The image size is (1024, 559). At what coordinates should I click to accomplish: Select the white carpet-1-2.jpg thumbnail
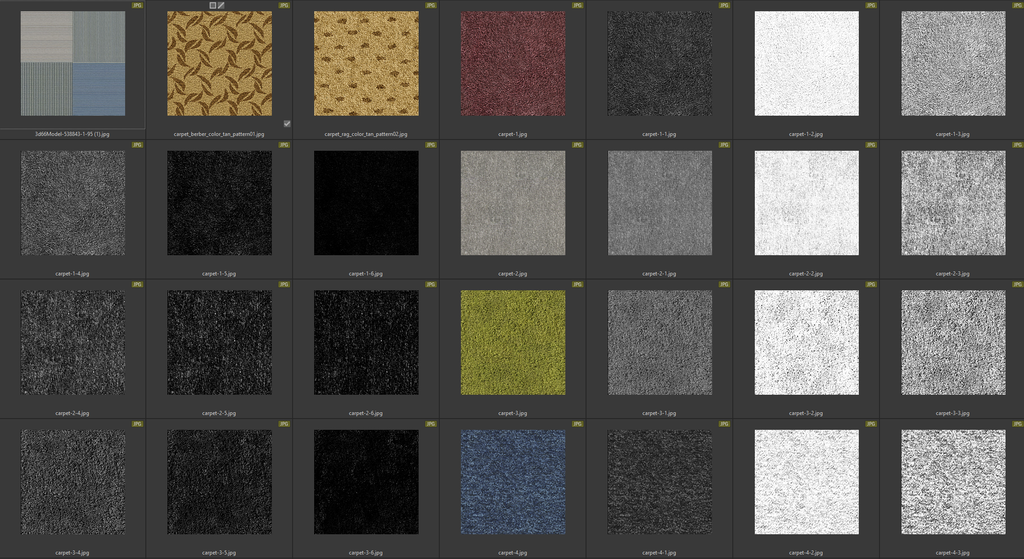coord(806,64)
